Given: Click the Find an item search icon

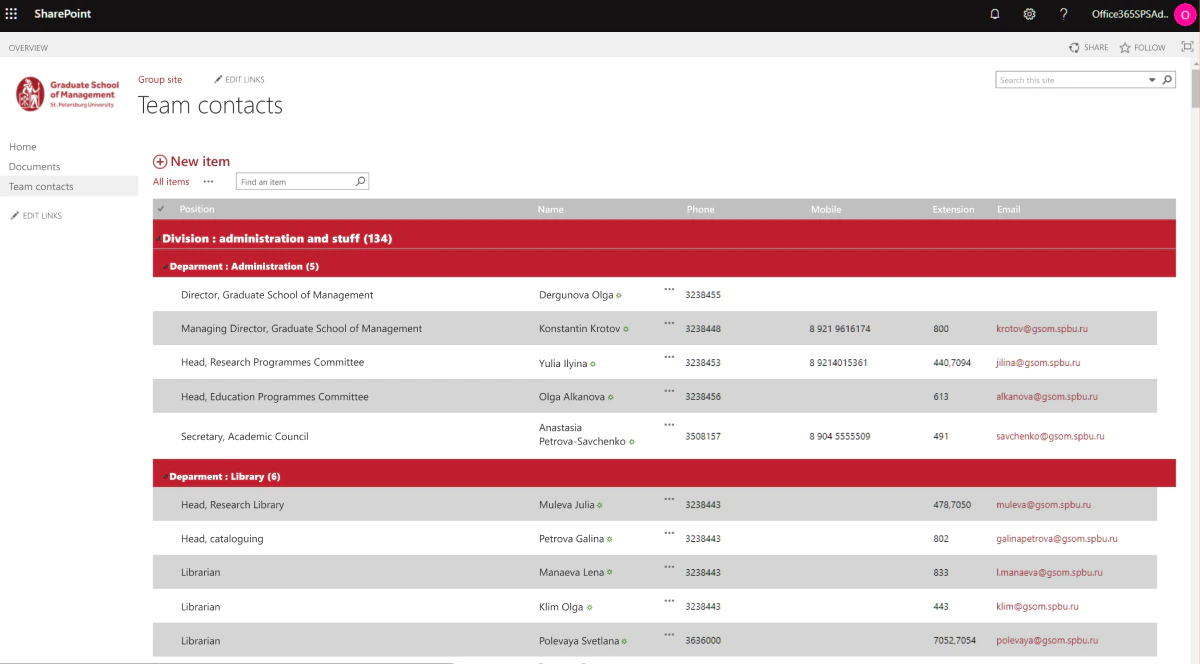Looking at the screenshot, I should pos(361,181).
